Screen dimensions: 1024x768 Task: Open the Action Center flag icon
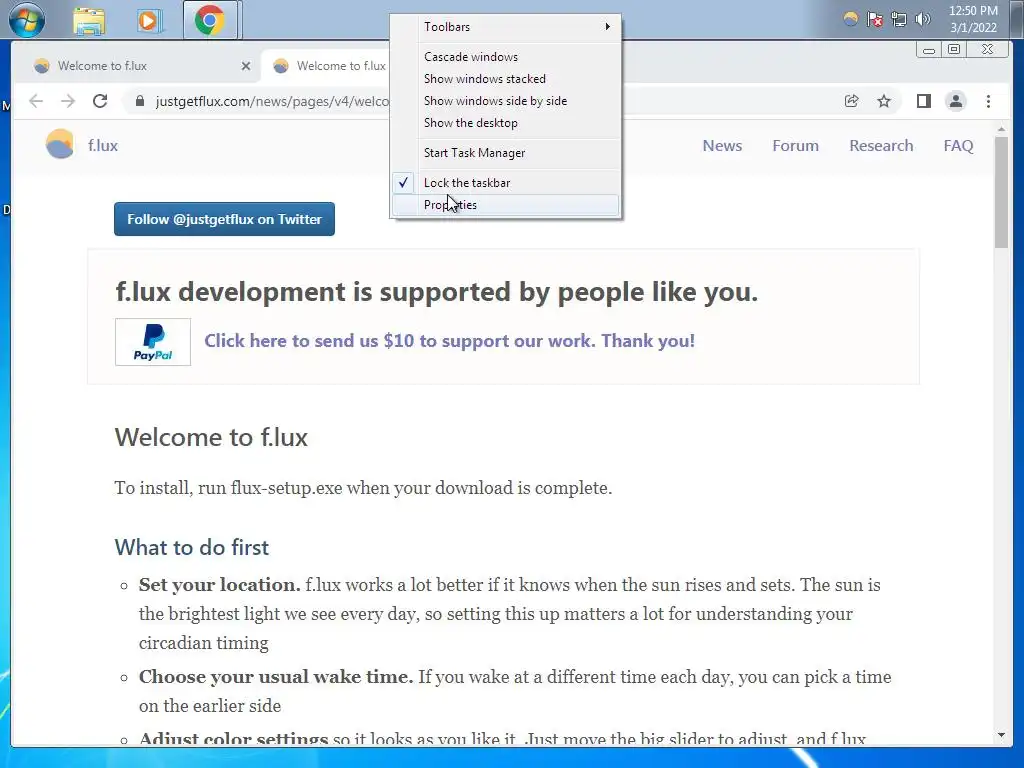click(x=874, y=19)
